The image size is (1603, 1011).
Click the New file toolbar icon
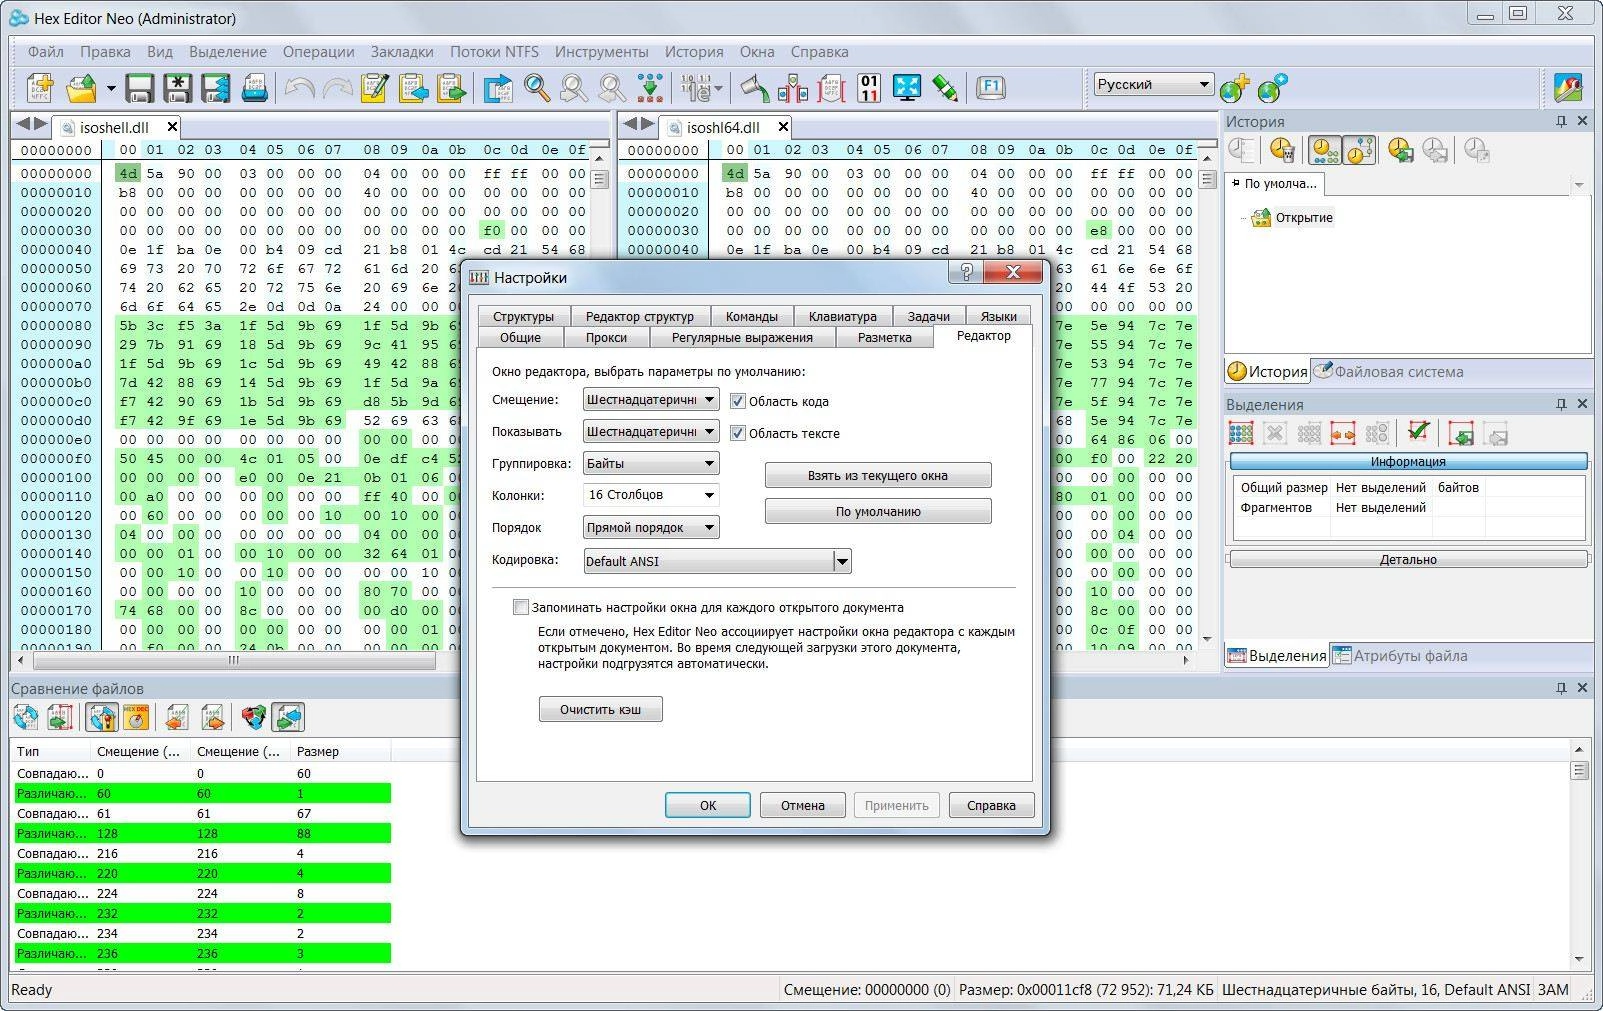point(40,88)
